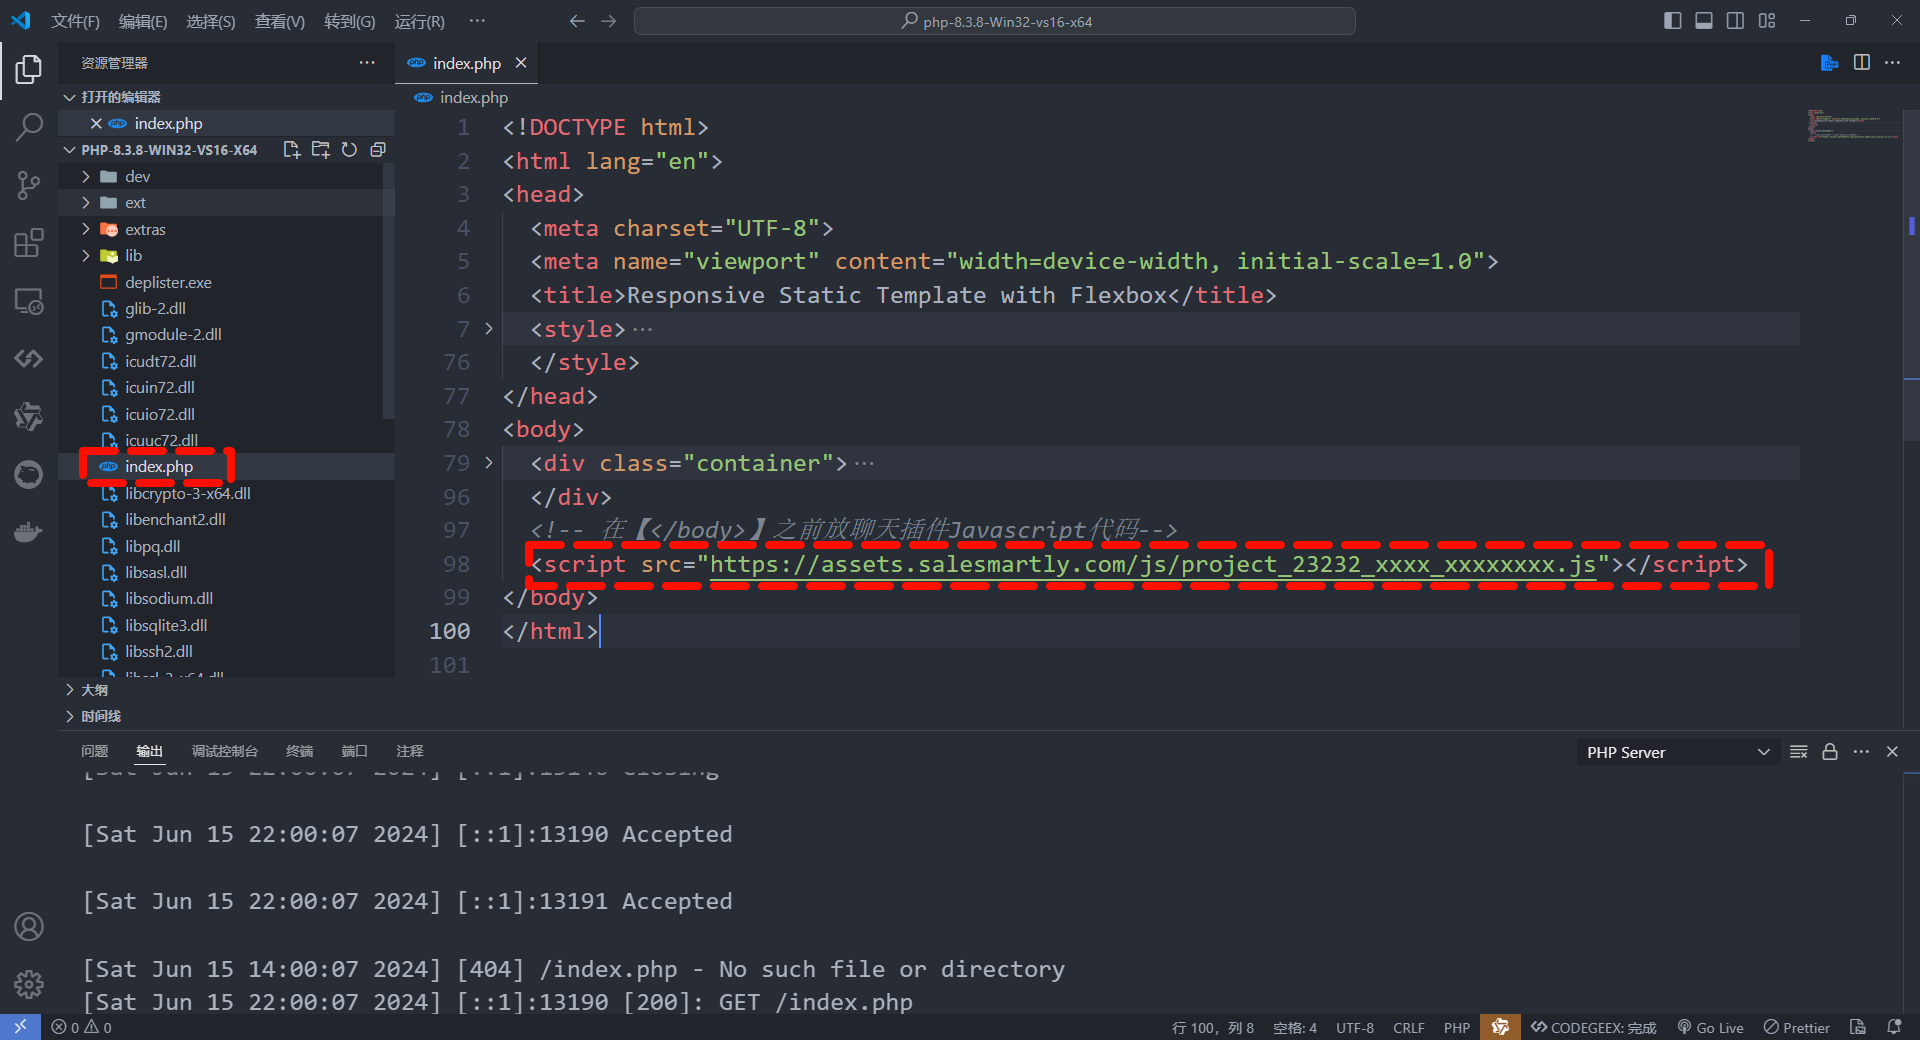The image size is (1920, 1040).
Task: Click the salesmartly script URL link
Action: point(1152,565)
